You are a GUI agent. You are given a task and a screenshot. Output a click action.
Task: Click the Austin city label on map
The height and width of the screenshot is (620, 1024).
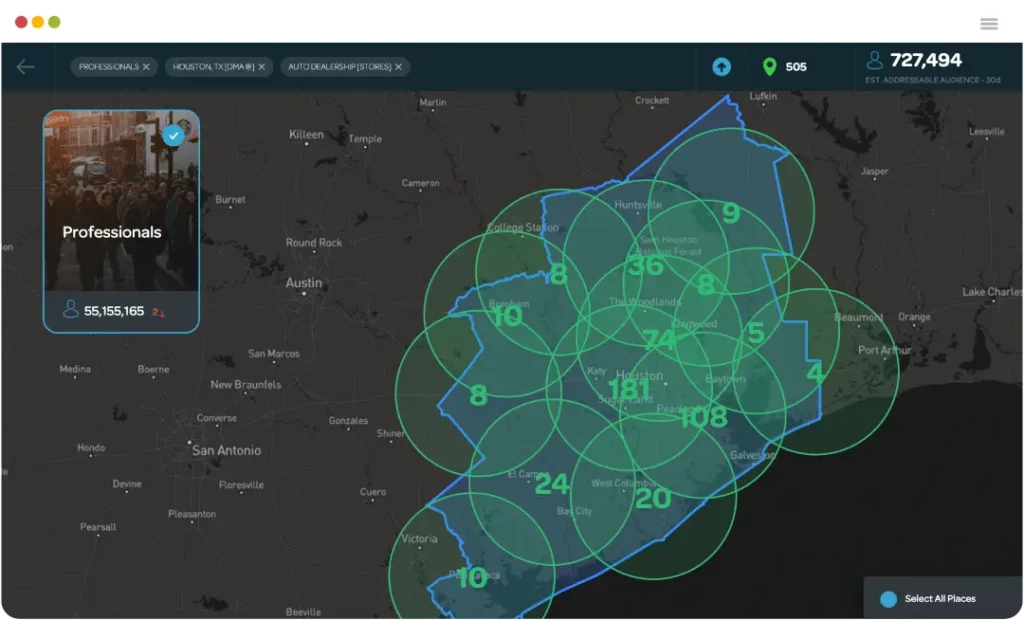(x=304, y=283)
